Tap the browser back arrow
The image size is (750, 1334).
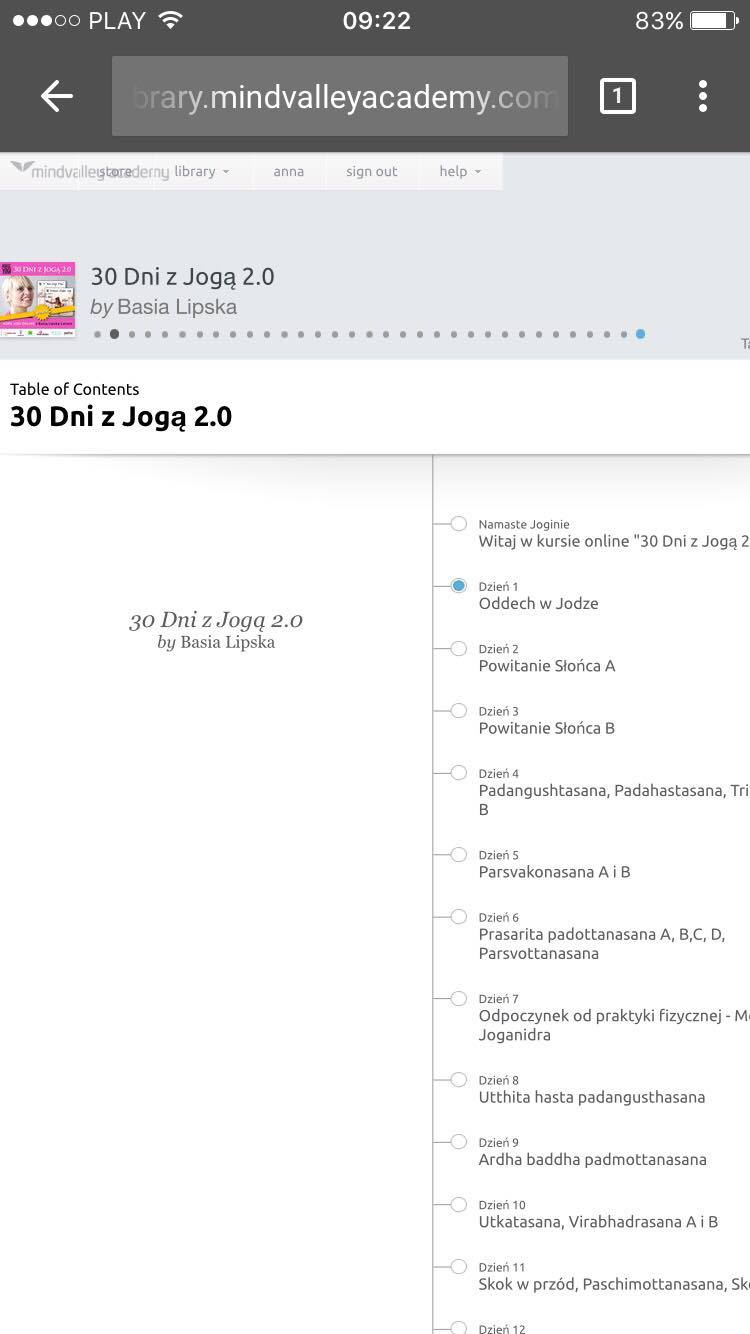point(57,96)
